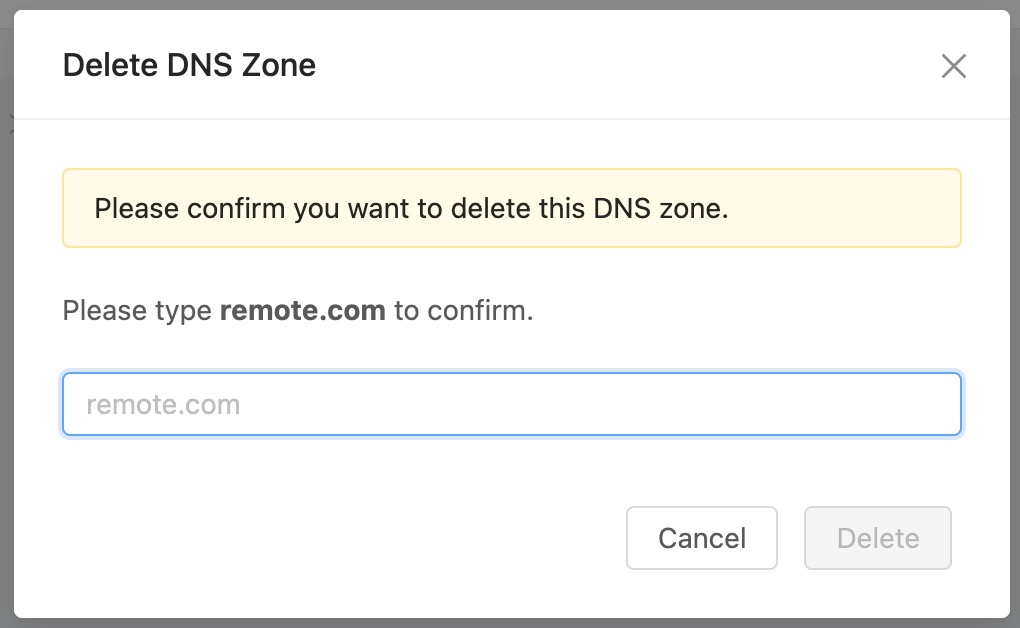
Task: Click the words "to confirm." in instructions
Action: click(x=463, y=310)
